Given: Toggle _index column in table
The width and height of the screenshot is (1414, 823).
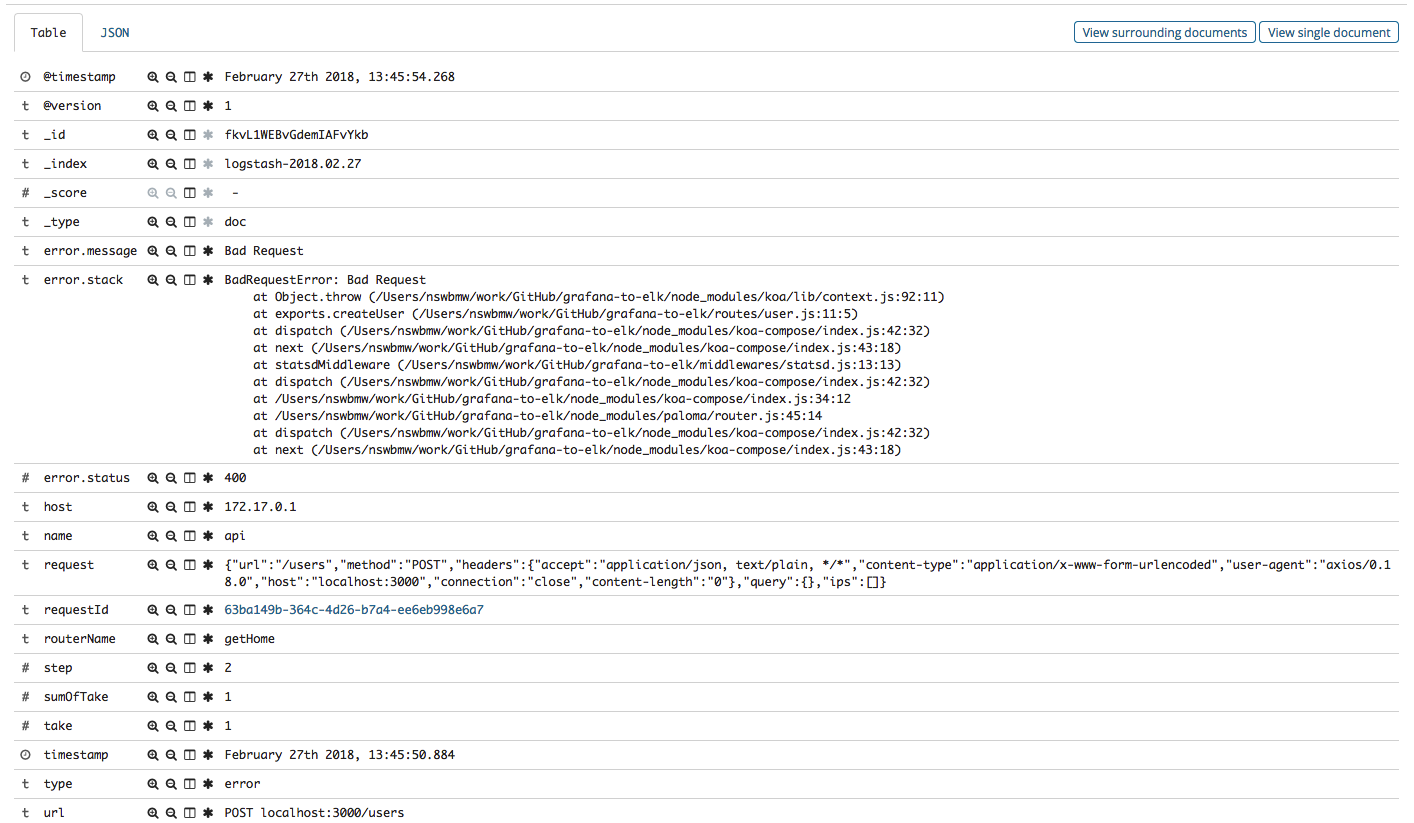Looking at the screenshot, I should click(189, 164).
